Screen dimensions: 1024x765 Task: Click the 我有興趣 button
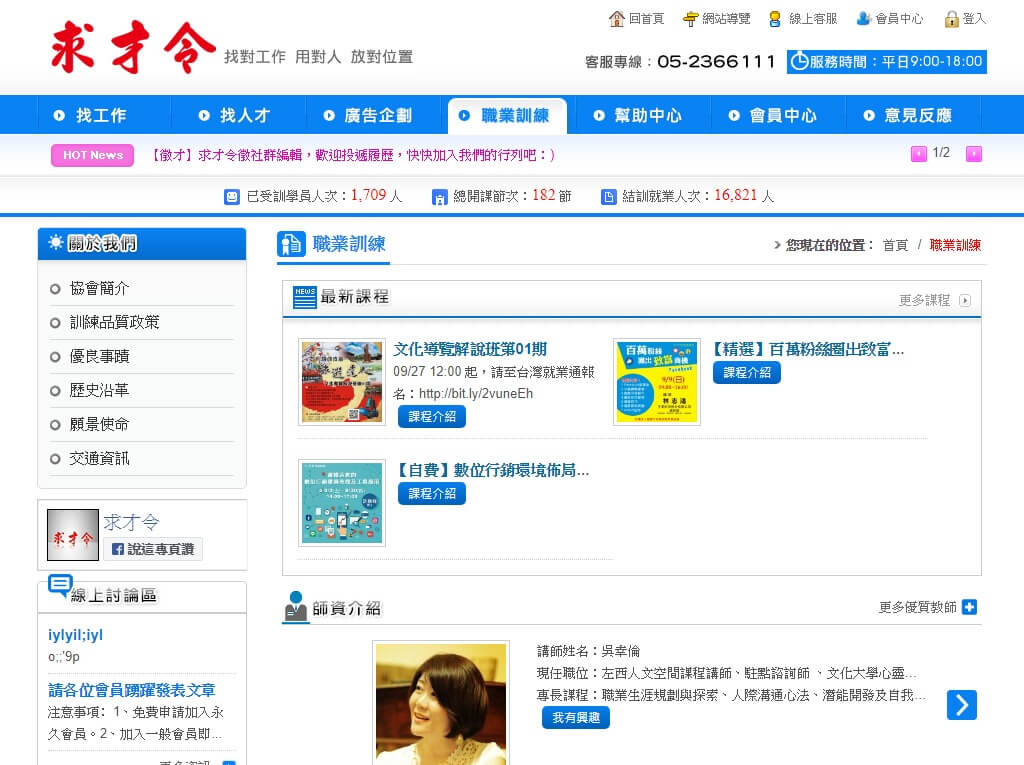[575, 717]
